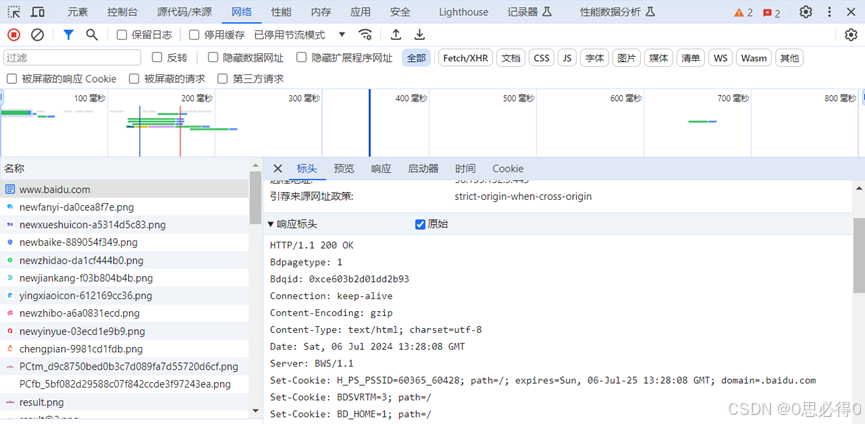Filter requests by WS
The image size is (865, 424).
tap(720, 58)
